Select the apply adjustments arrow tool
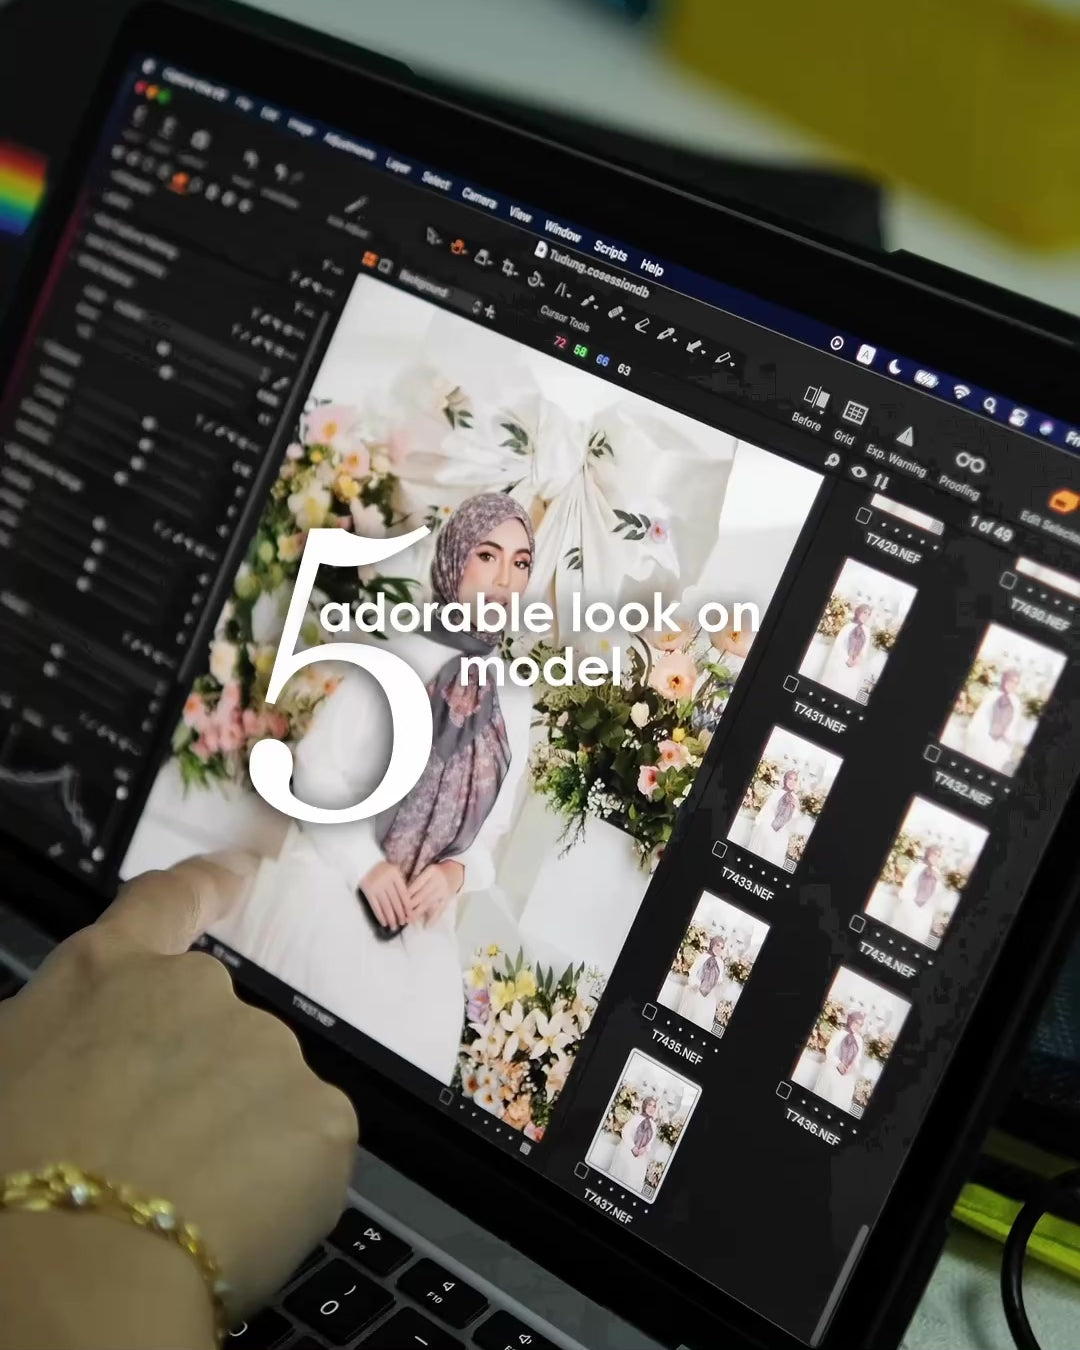1080x1350 pixels. coord(695,346)
